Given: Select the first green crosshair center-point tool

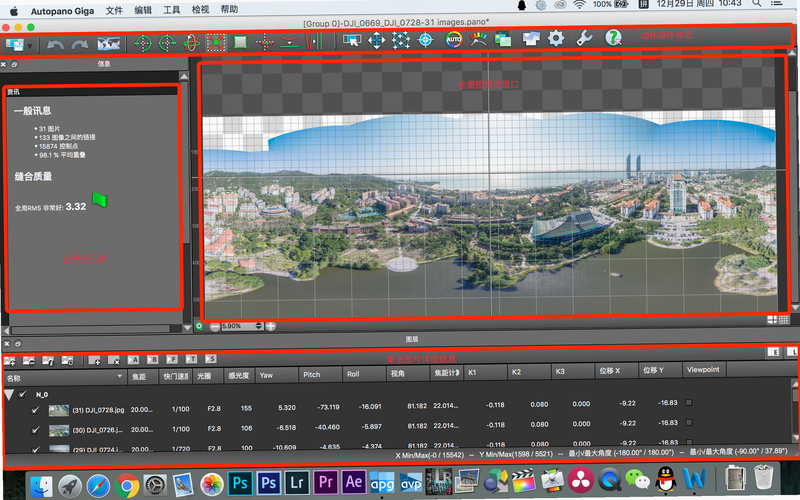Looking at the screenshot, I should 142,42.
